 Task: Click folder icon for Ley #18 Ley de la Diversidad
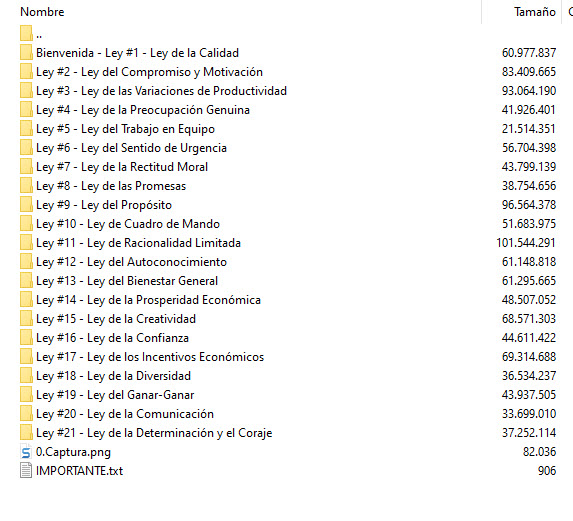[26, 375]
